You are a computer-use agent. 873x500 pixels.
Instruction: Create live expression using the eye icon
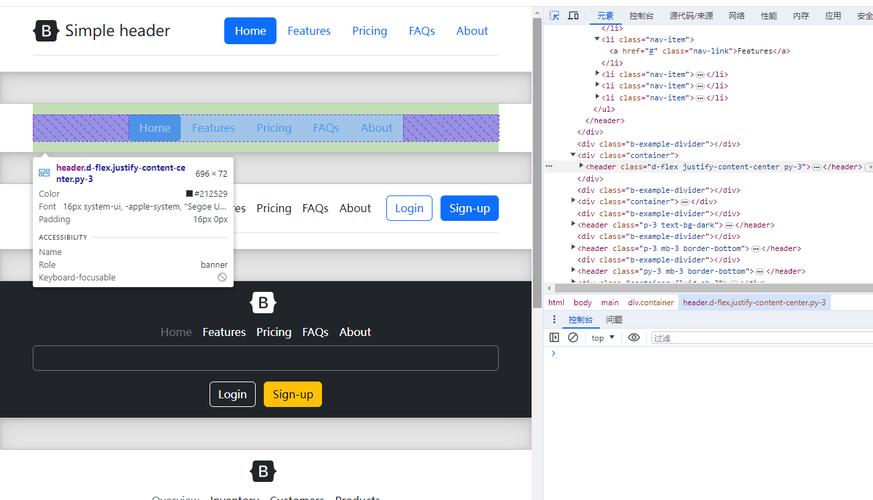[x=634, y=337]
